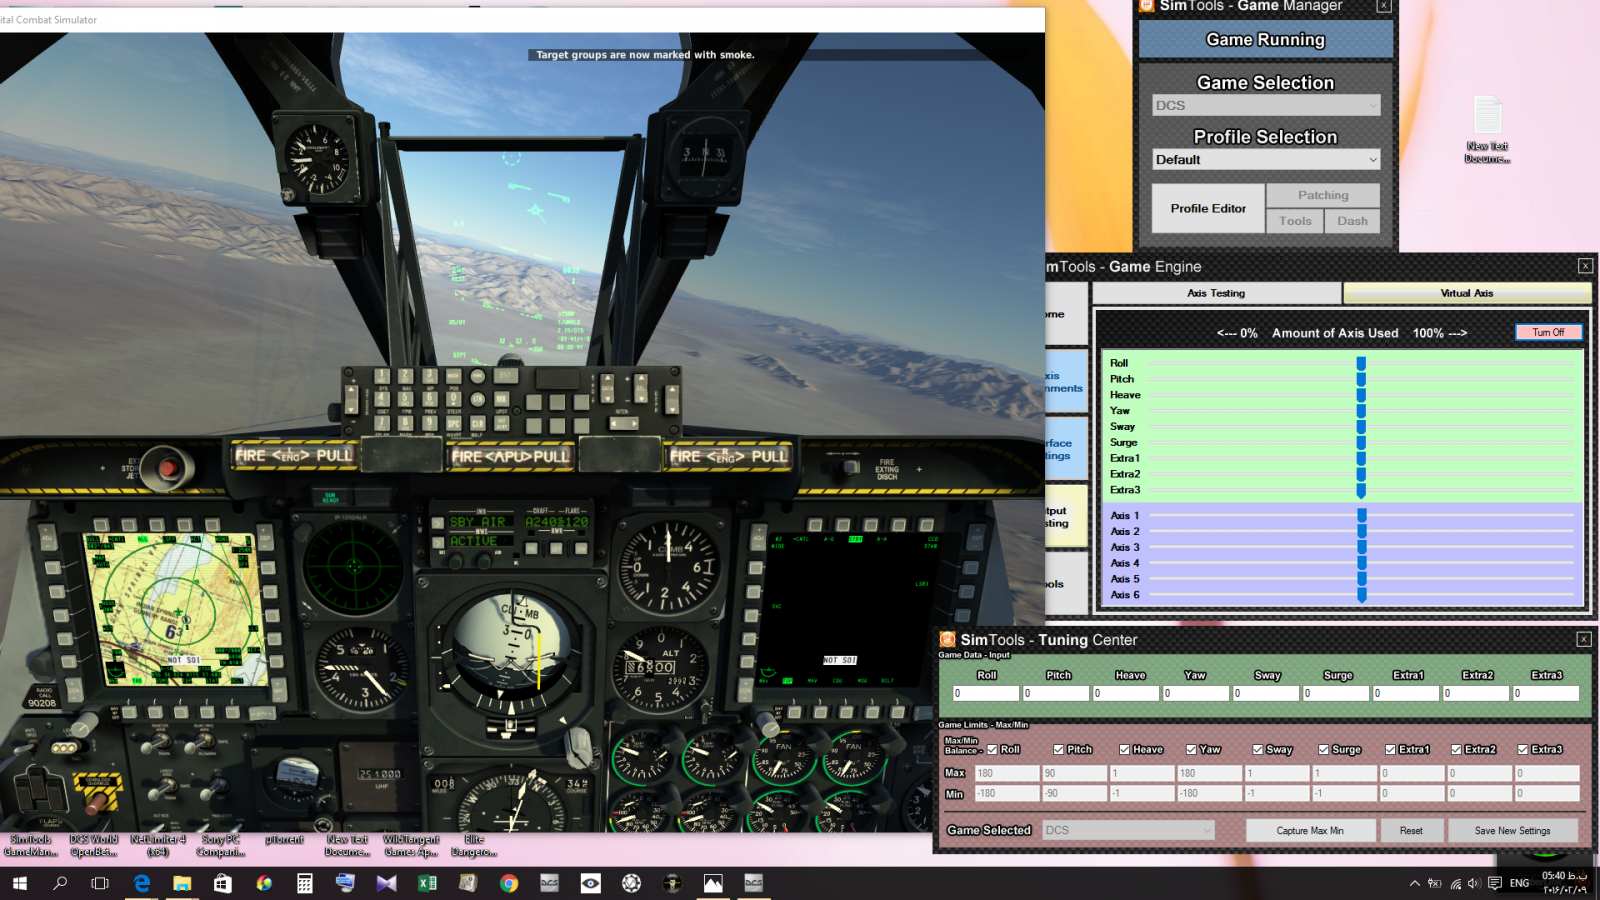Click the Max value field showing 180
This screenshot has width=1600, height=900.
pos(1006,772)
